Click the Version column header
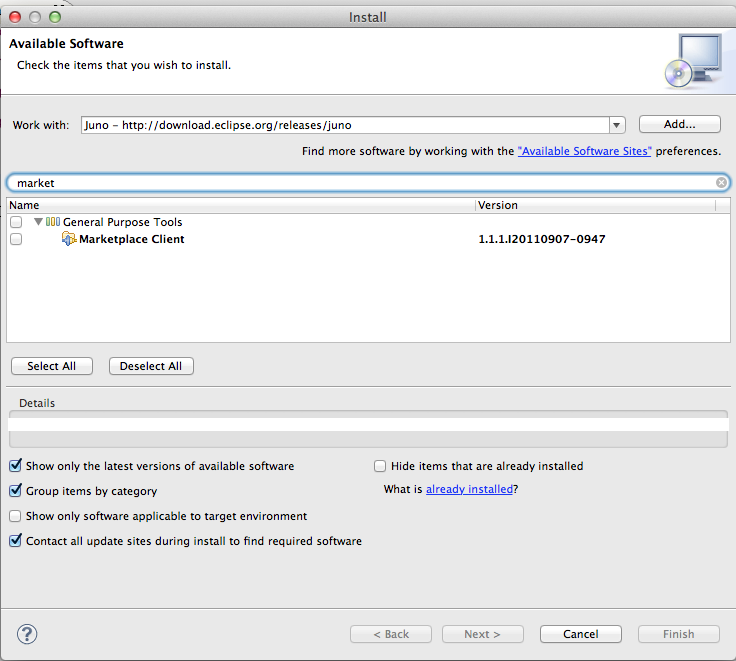The height and width of the screenshot is (661, 736). (595, 205)
